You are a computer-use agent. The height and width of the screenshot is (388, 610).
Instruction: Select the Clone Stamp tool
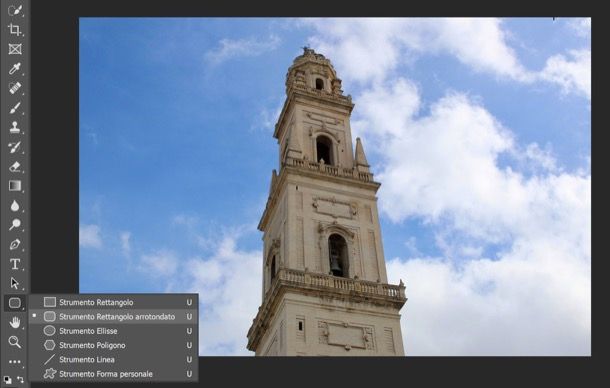pos(15,127)
